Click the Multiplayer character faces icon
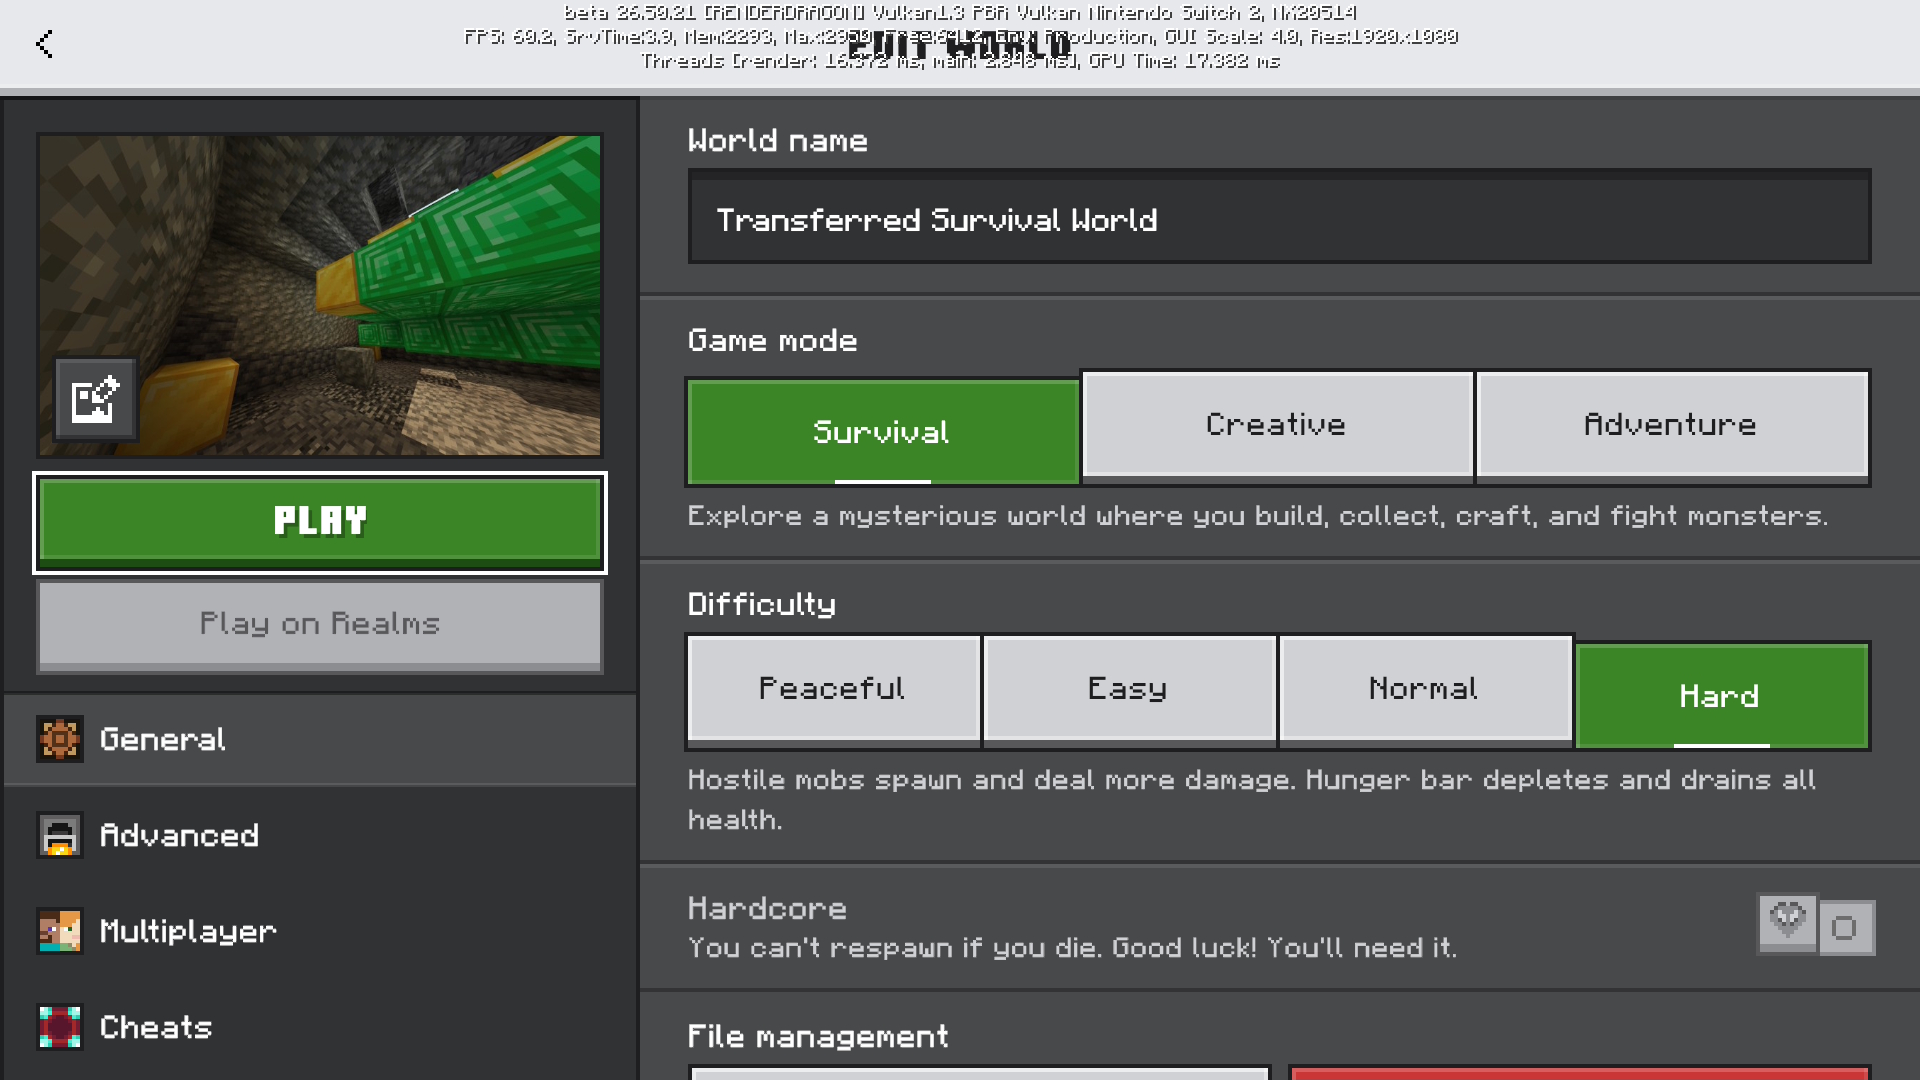1920x1080 pixels. [60, 931]
